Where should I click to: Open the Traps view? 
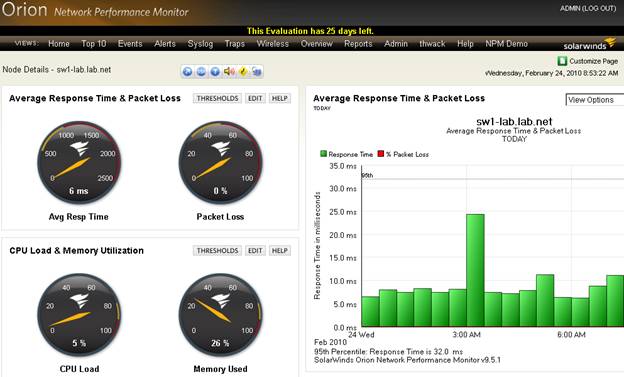235,44
